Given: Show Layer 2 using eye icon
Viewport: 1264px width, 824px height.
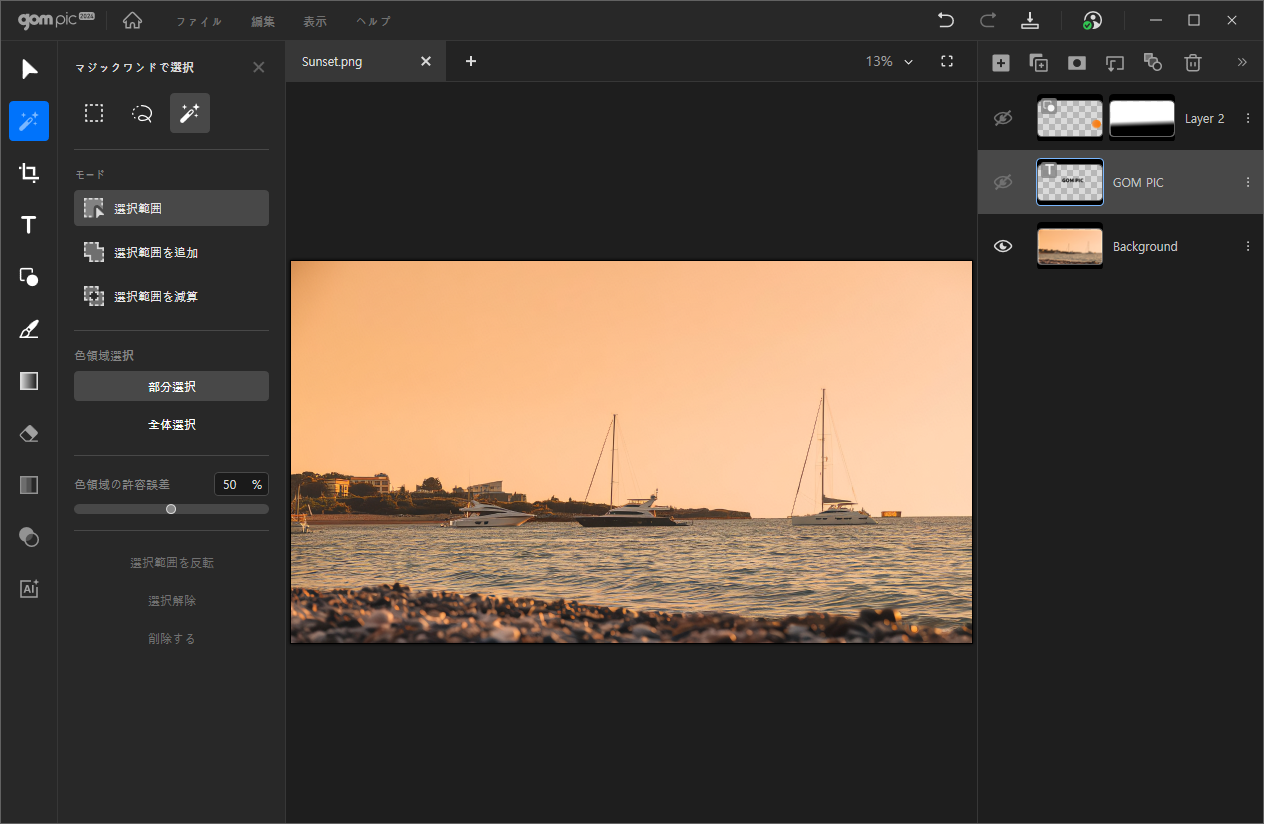Looking at the screenshot, I should pos(1003,118).
